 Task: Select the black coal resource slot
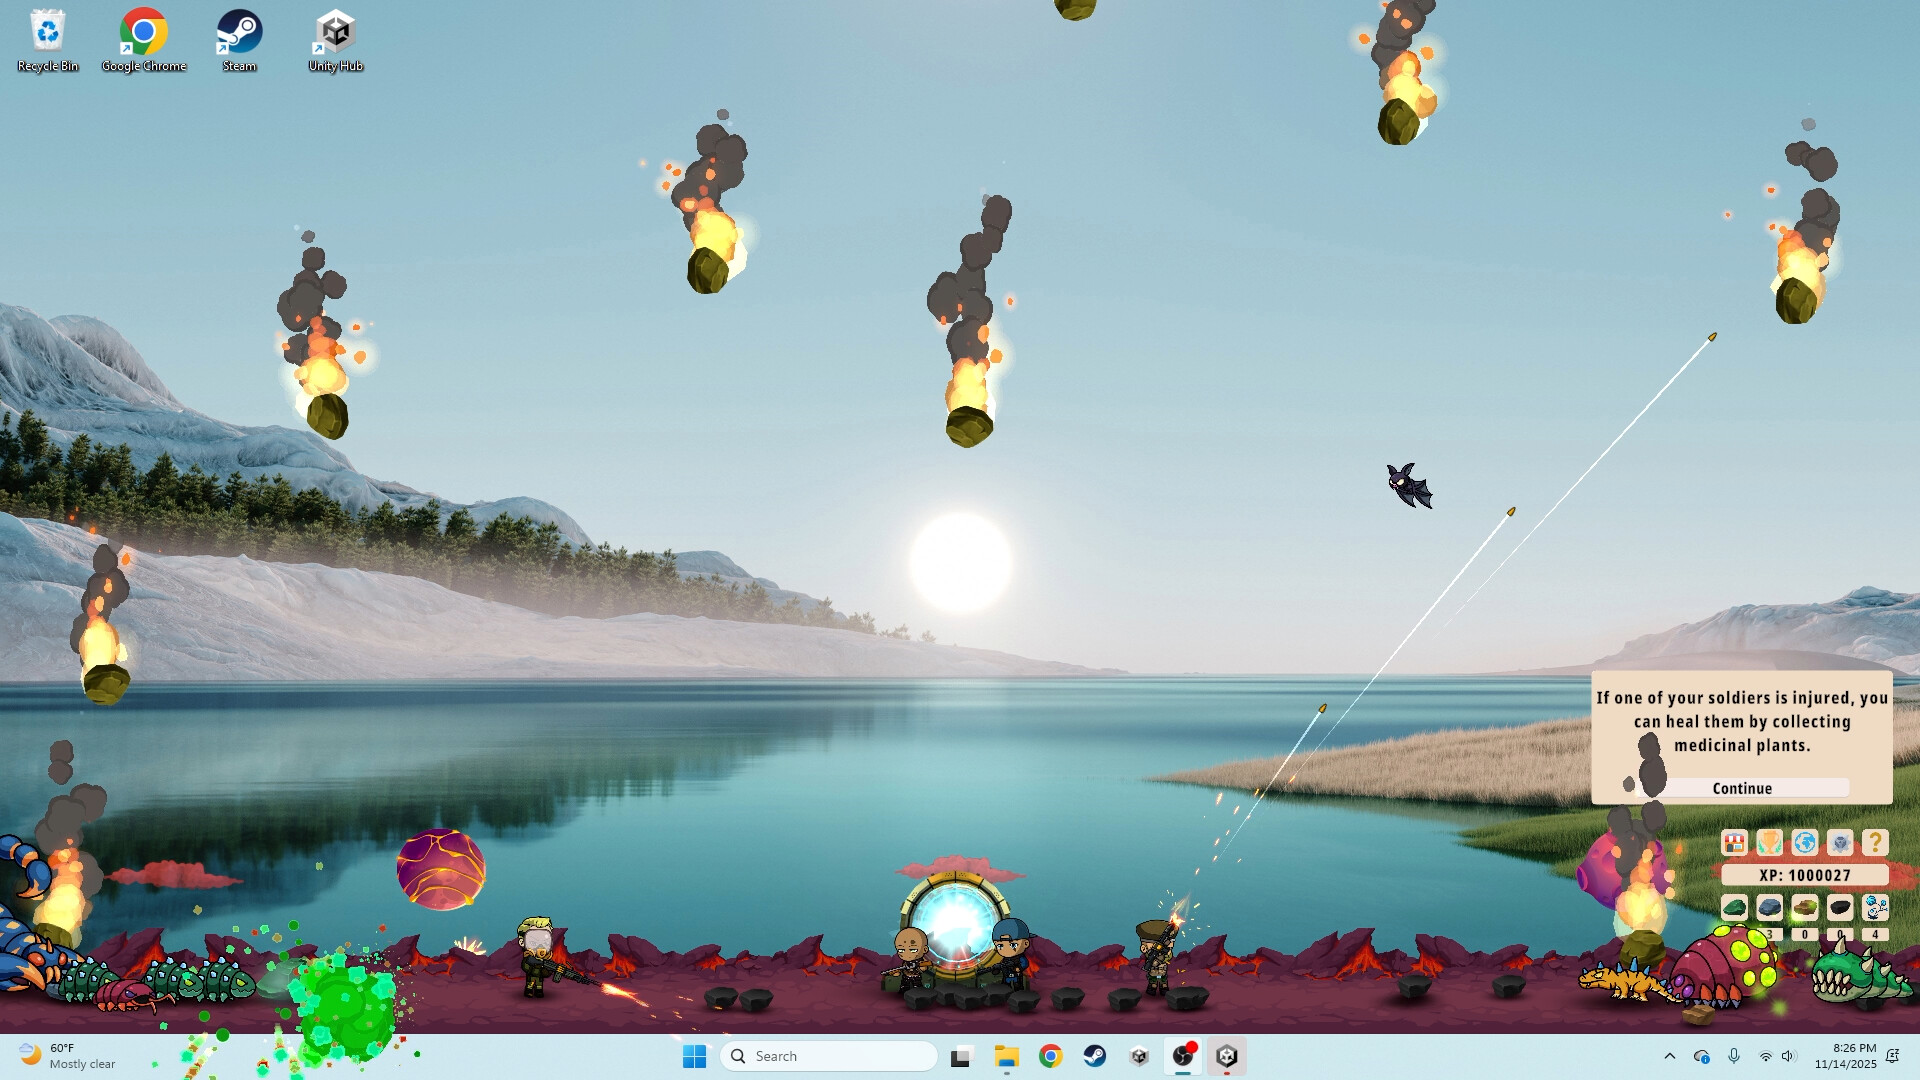click(1839, 908)
